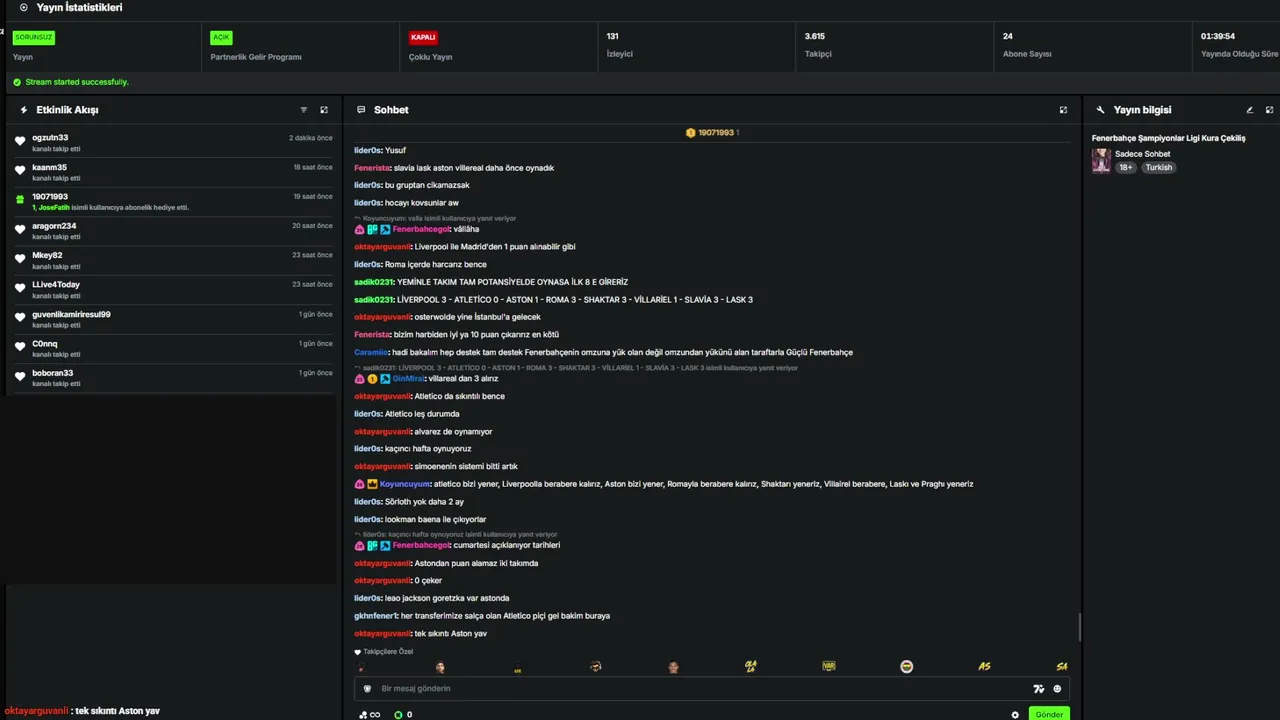Insert the Fenerbahçe crest emote

907,667
